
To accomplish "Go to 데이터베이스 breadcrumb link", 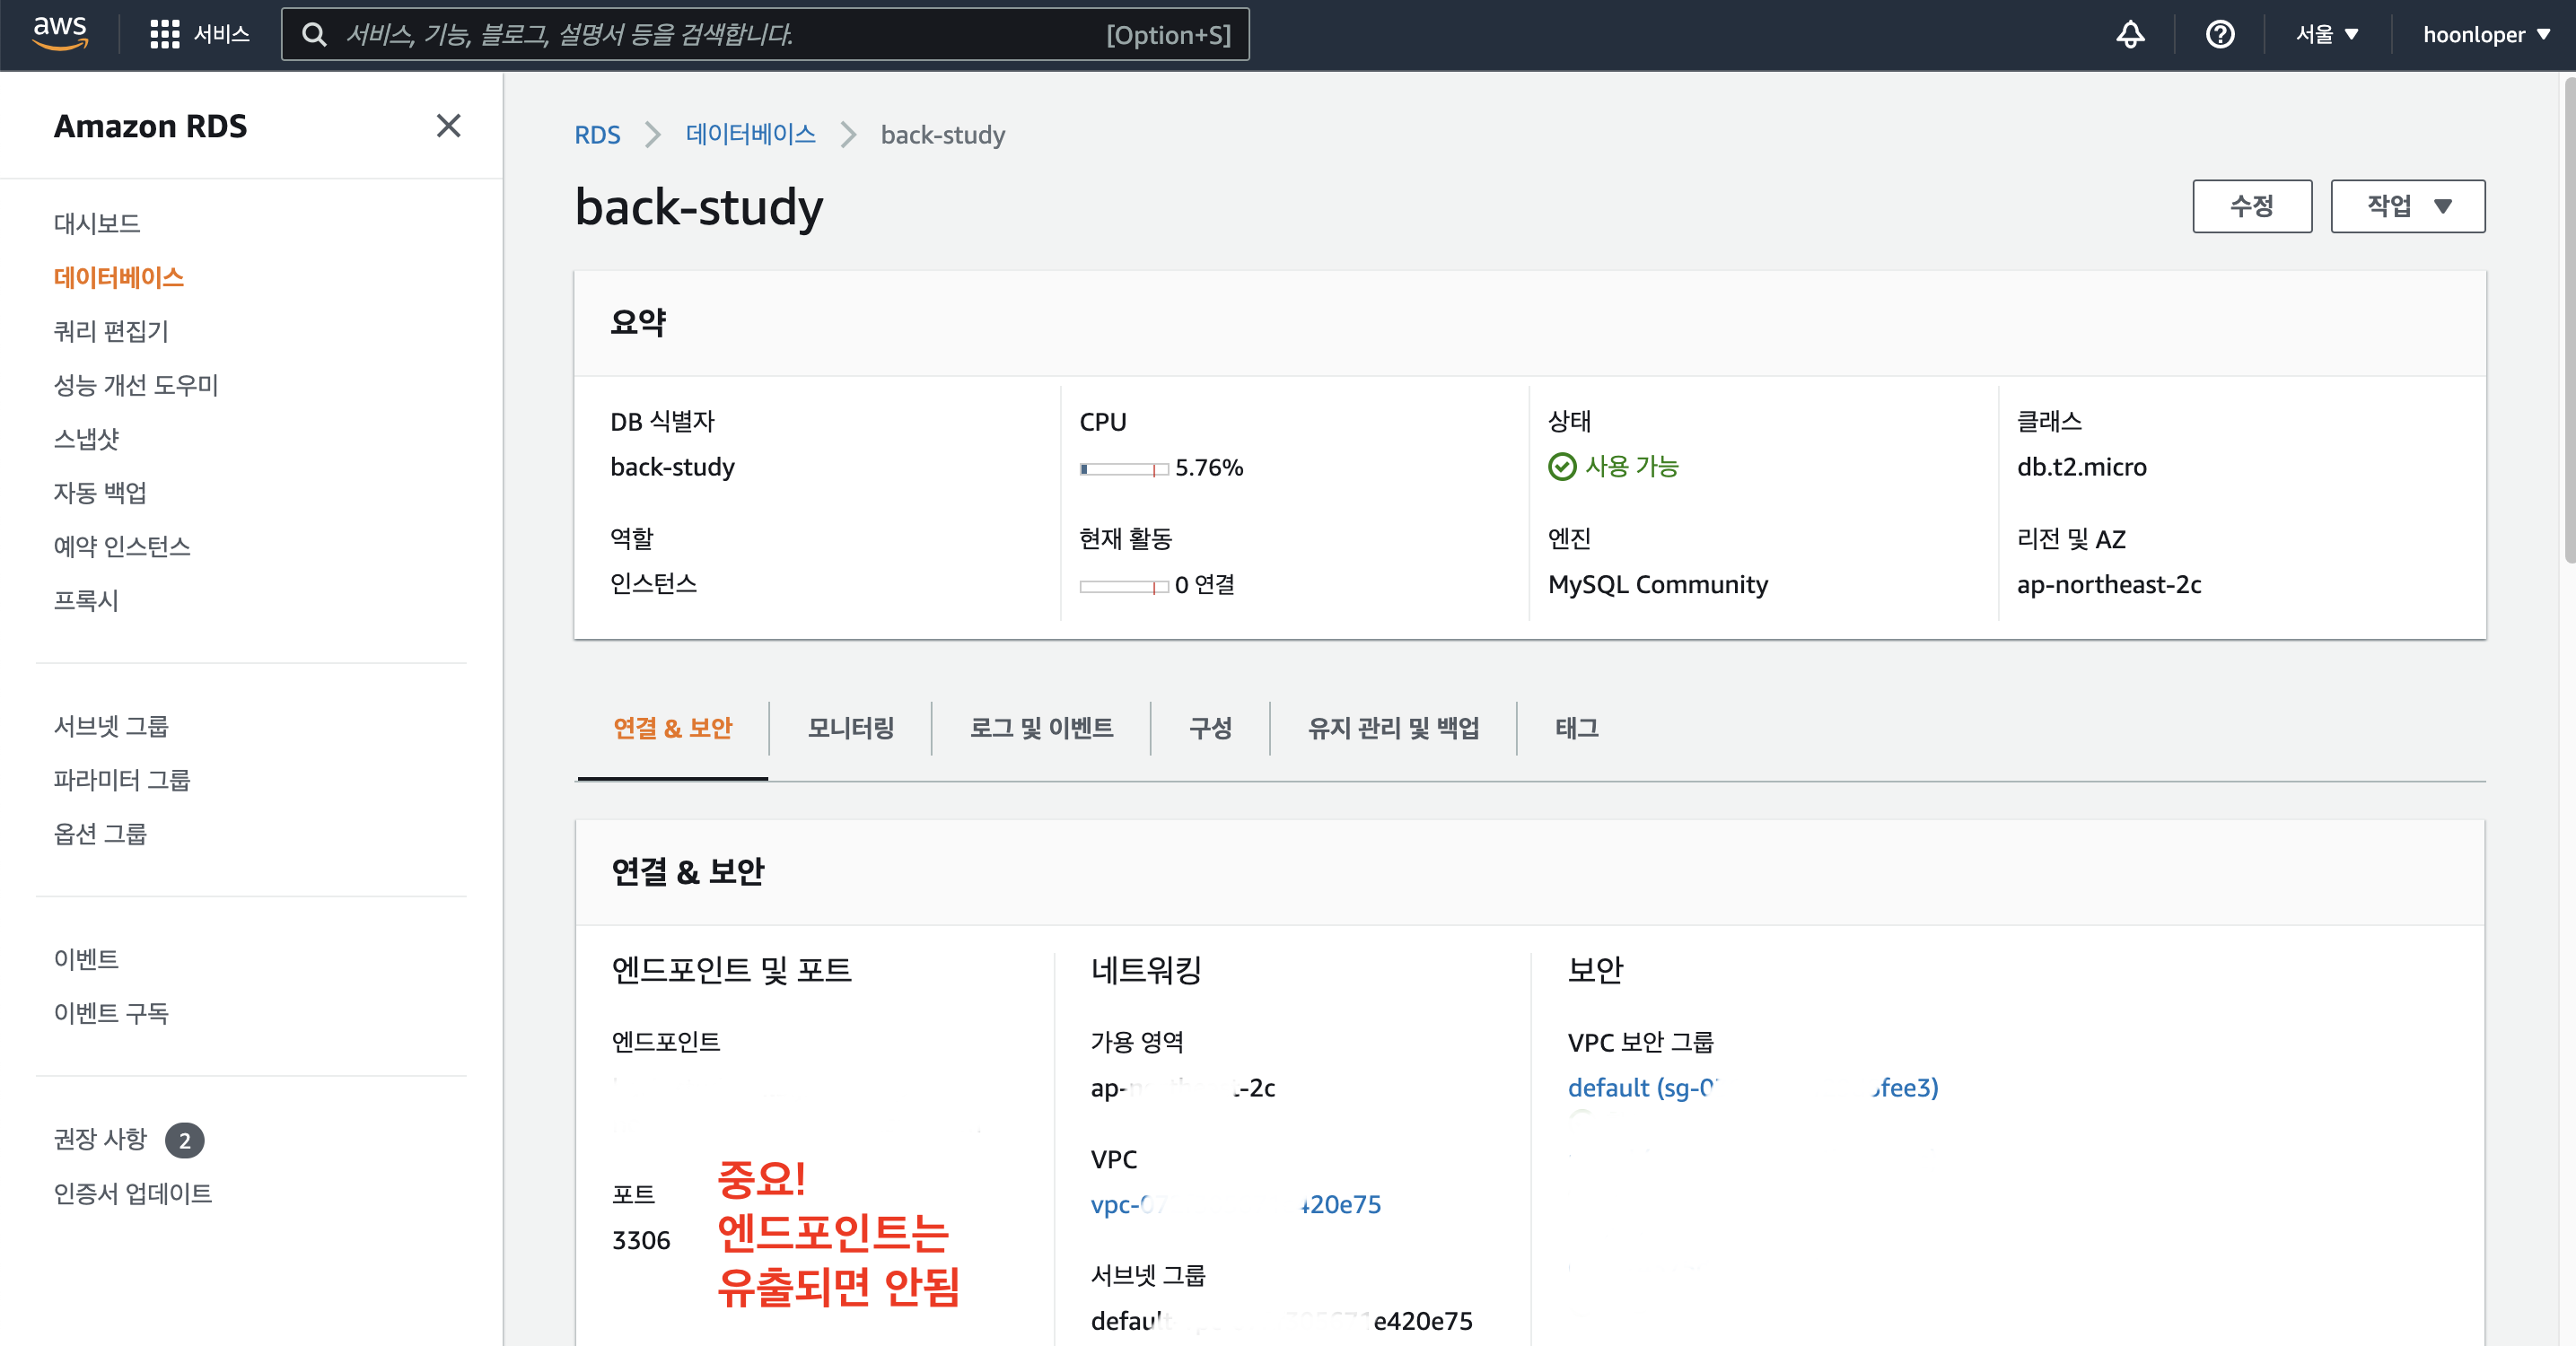I will pyautogui.click(x=750, y=134).
